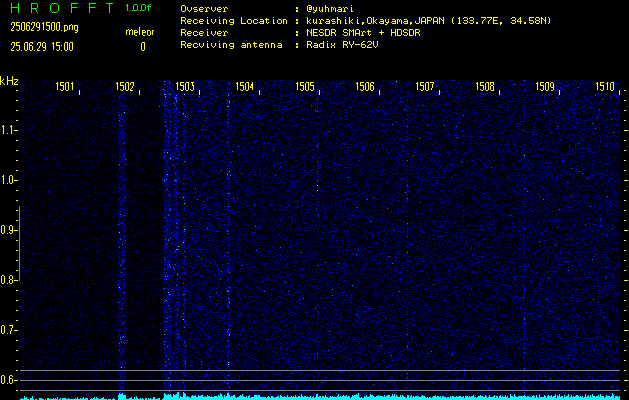This screenshot has height=400, width=629.
Task: Click the 1509 time label
Action: 545,86
